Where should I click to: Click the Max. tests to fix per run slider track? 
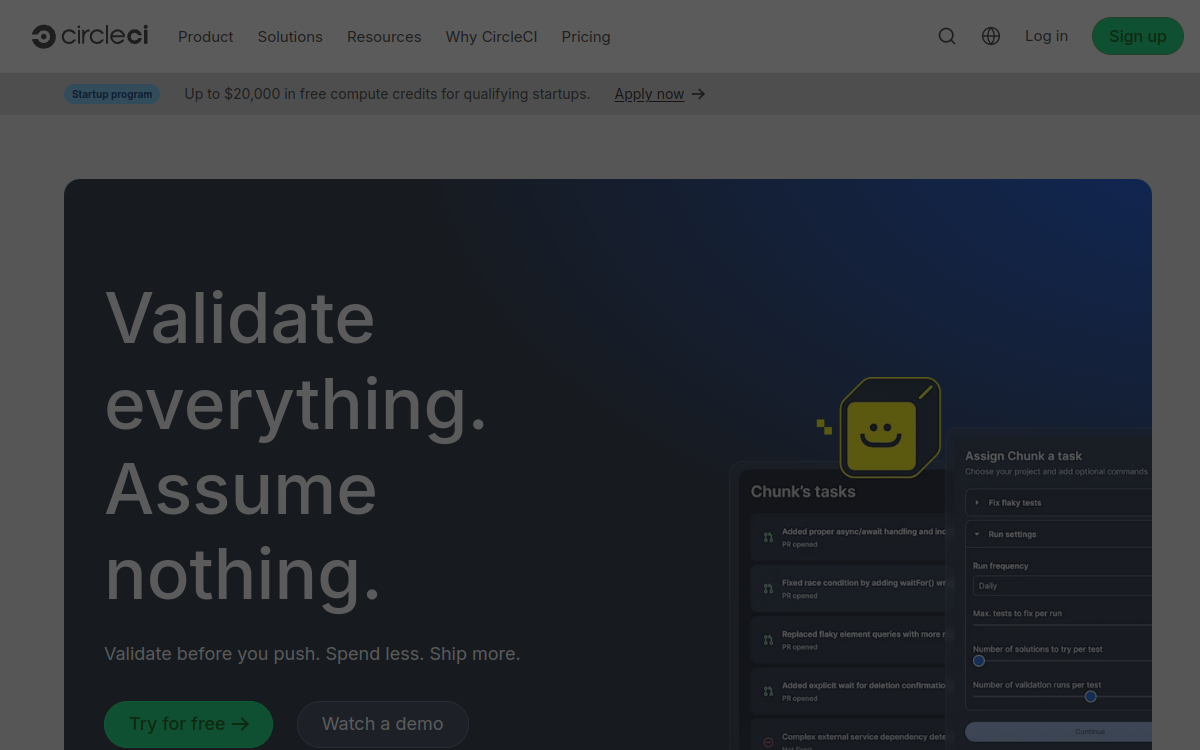click(1062, 625)
